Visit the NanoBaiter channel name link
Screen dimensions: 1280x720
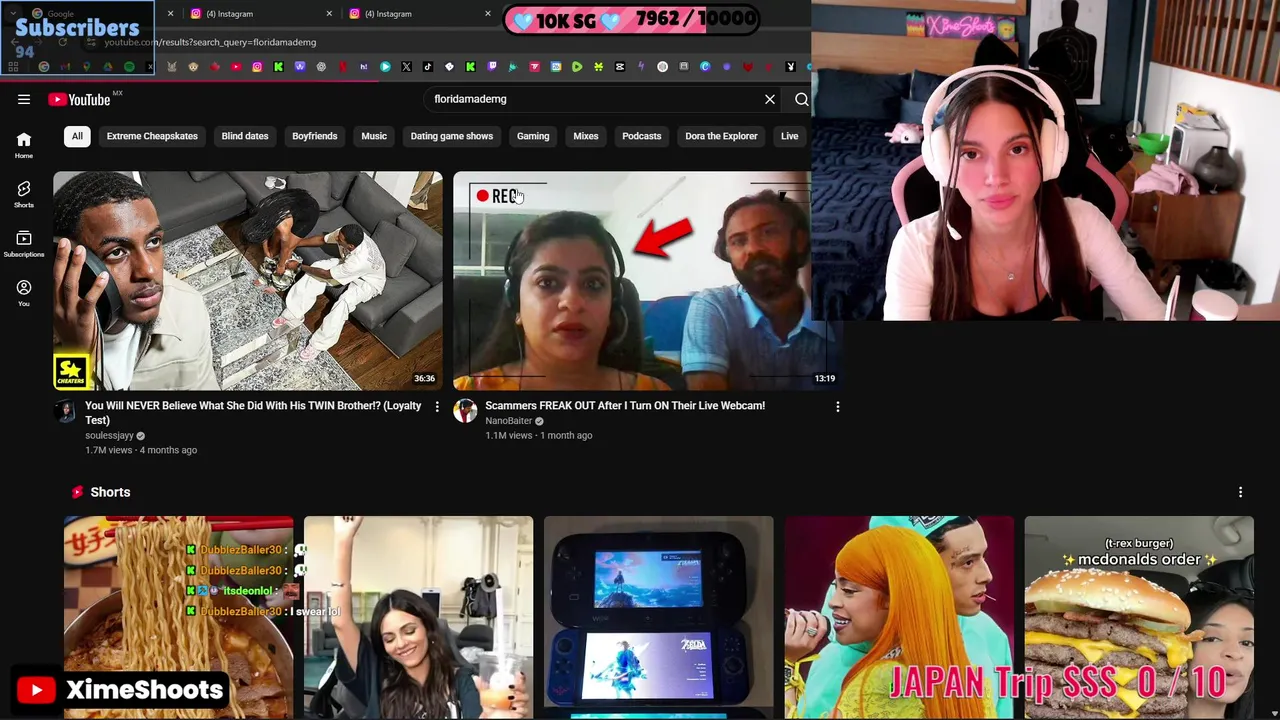pyautogui.click(x=508, y=421)
